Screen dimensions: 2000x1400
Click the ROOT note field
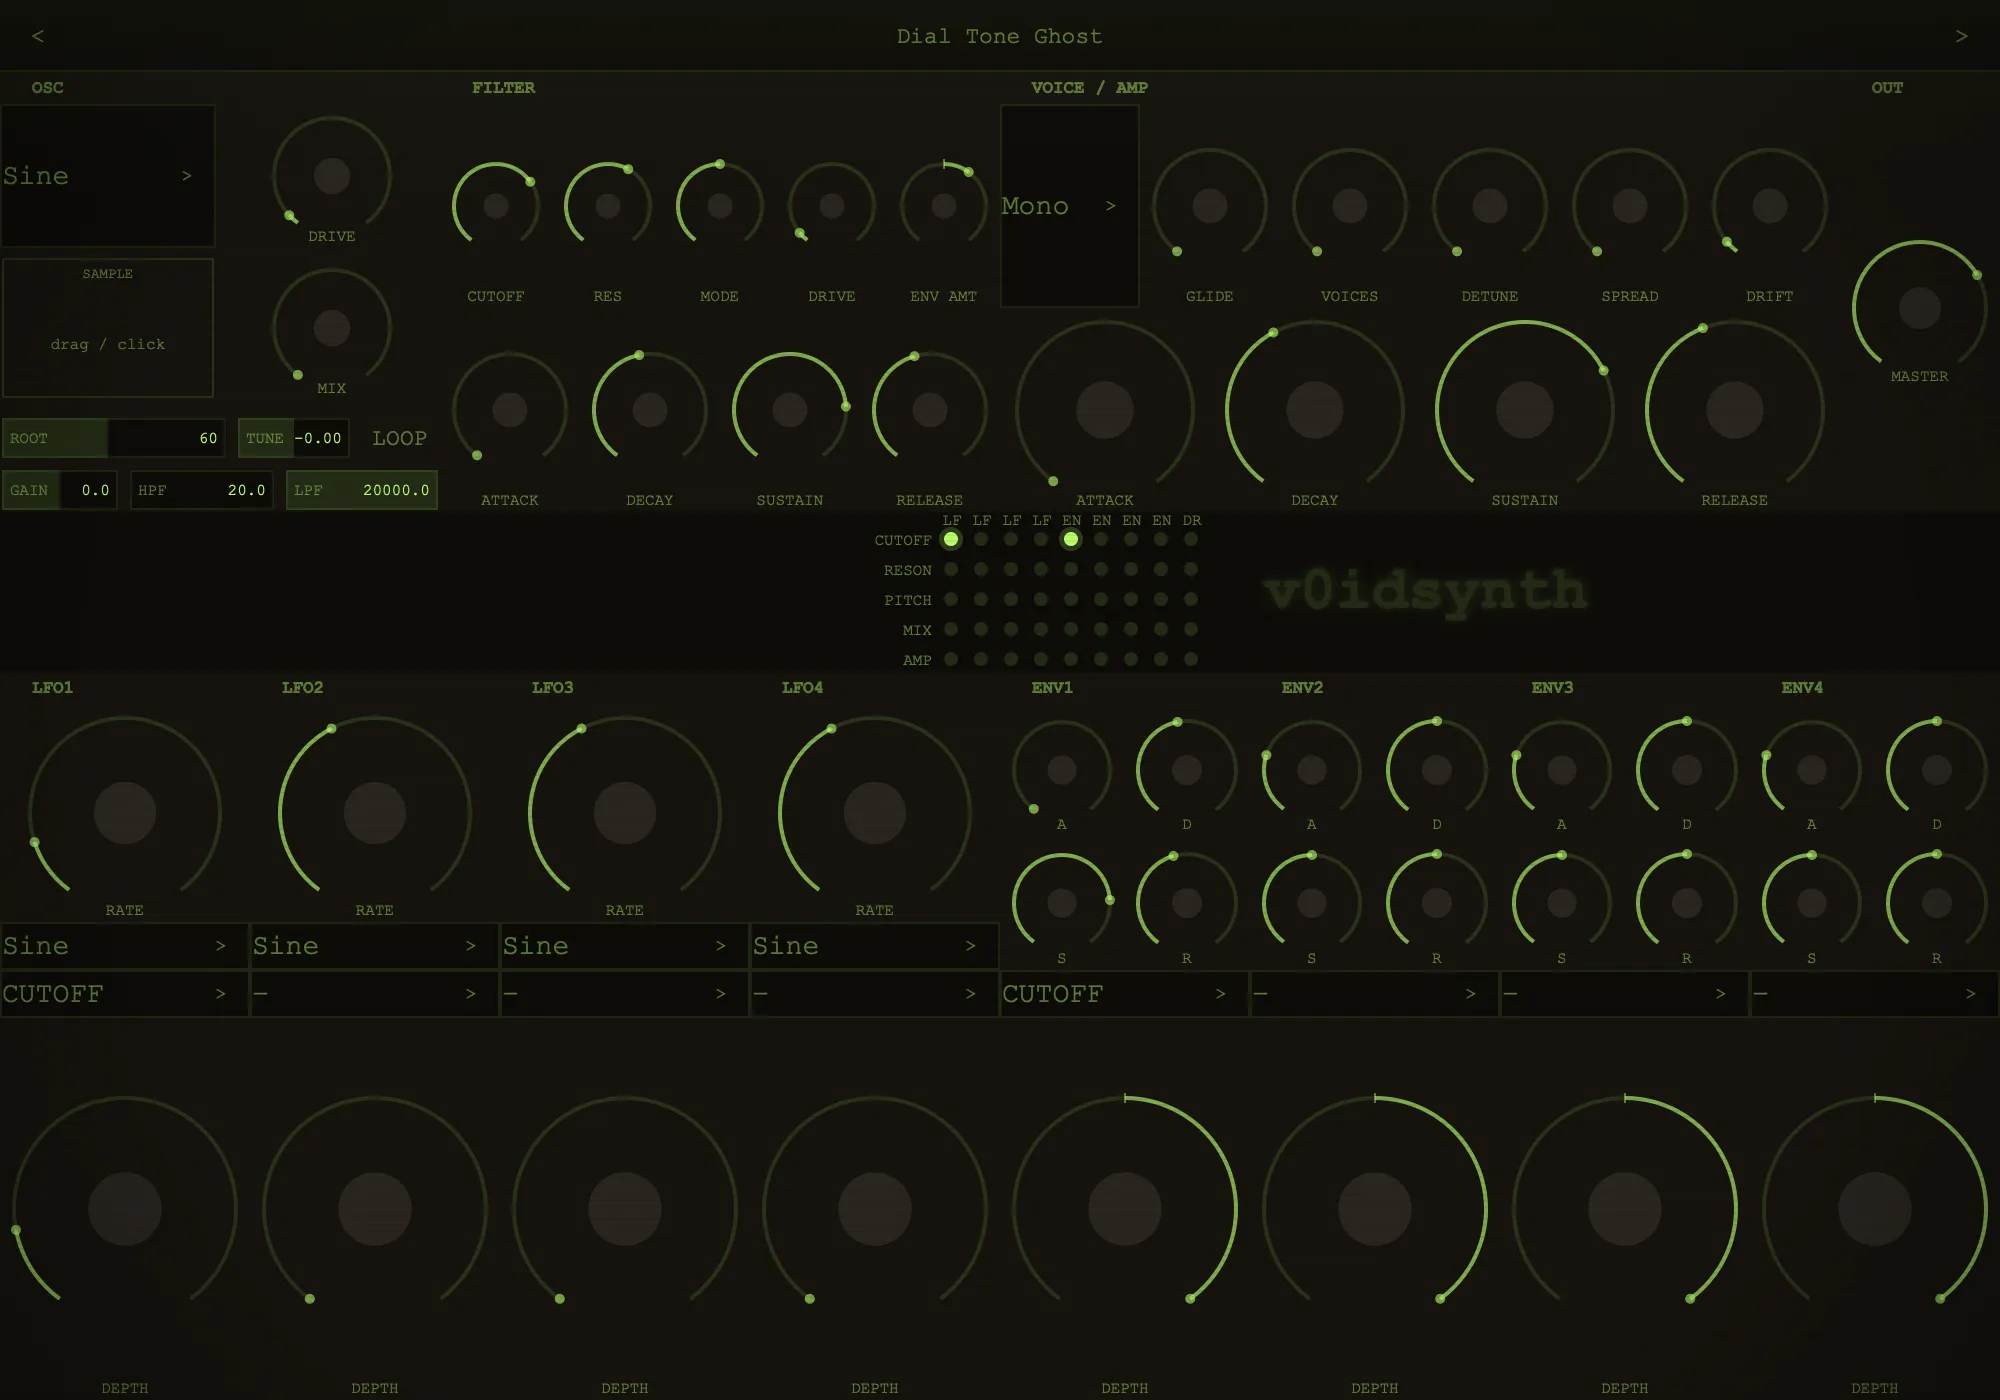(113, 438)
